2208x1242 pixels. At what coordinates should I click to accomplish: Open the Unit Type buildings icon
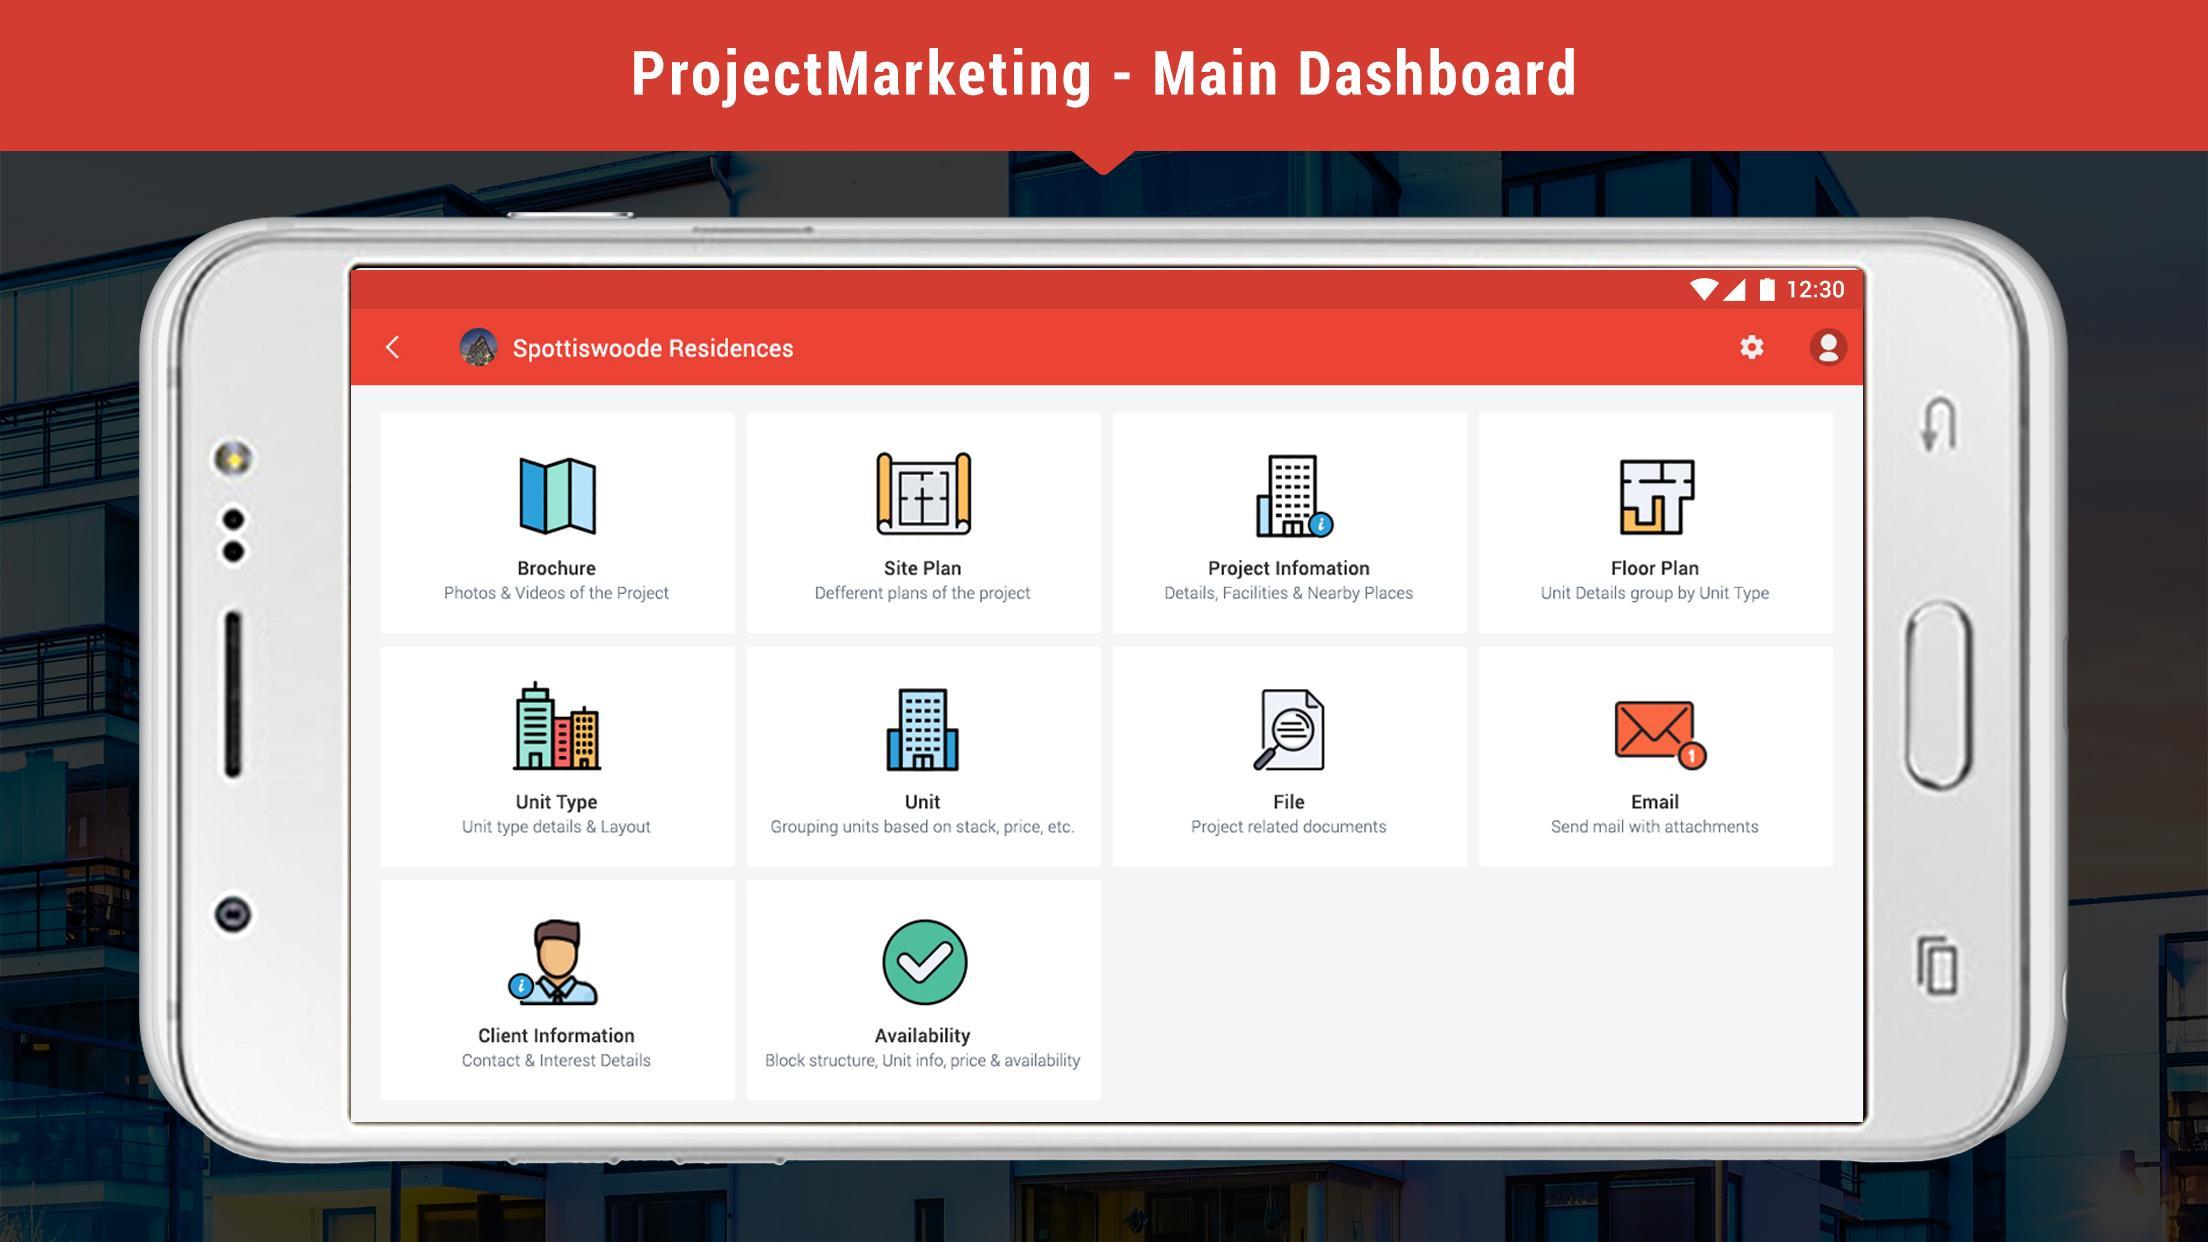(x=557, y=727)
